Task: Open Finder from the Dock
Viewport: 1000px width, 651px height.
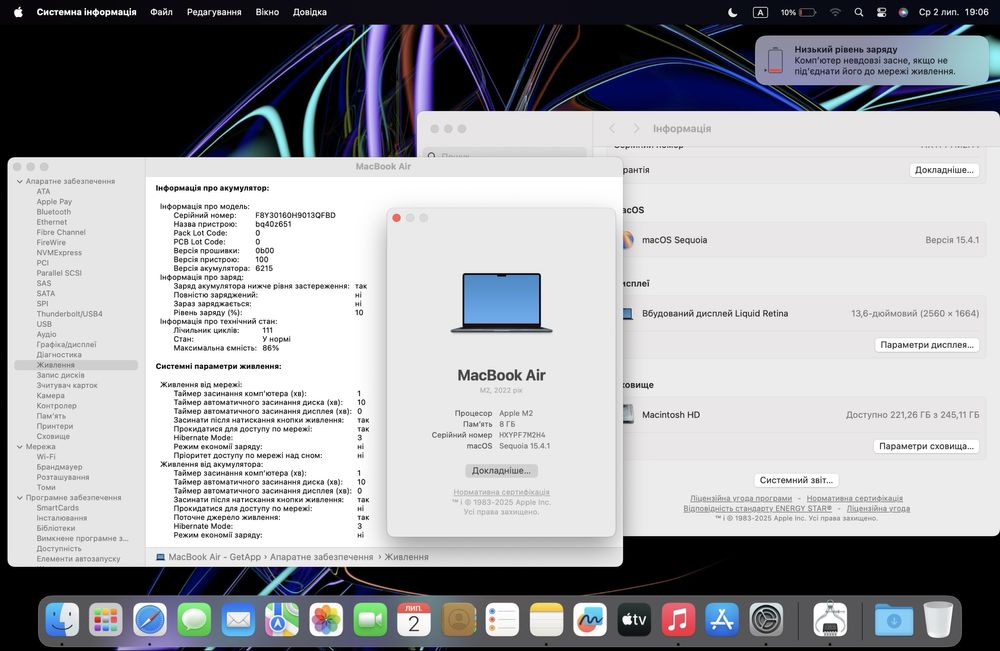Action: (62, 619)
